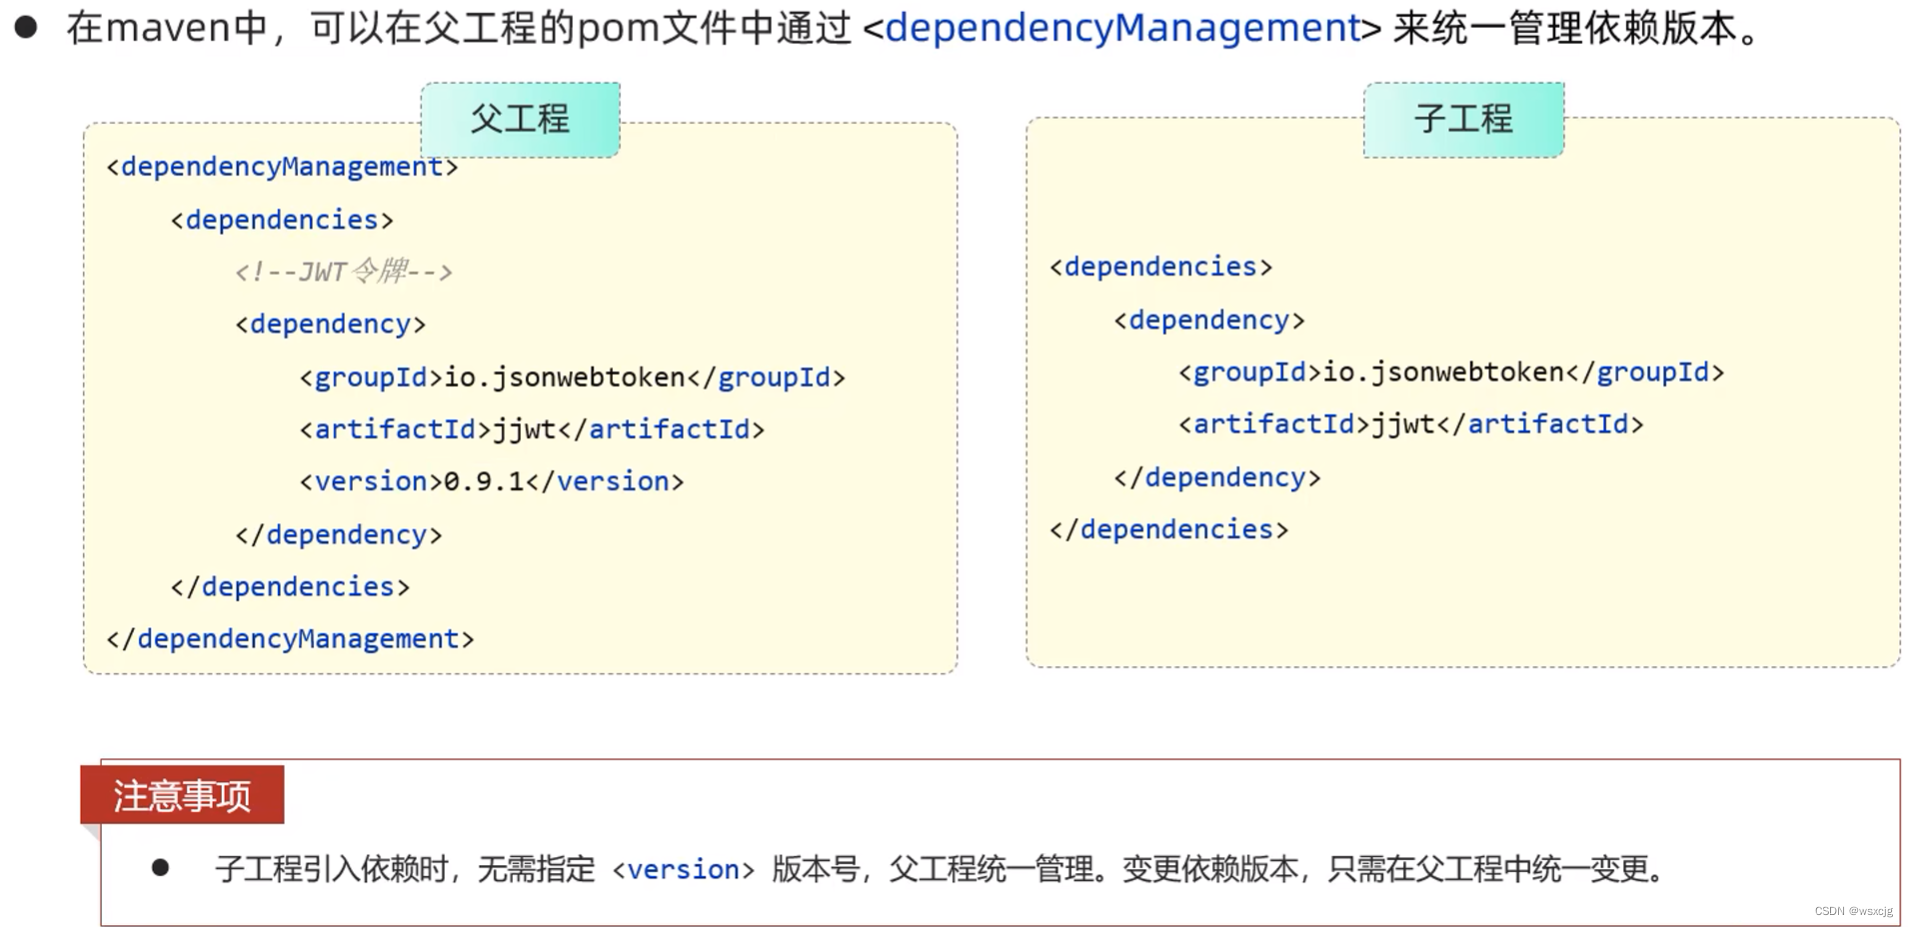This screenshot has height=927, width=1908.
Task: Click the JWT令牌 comment line
Action: [x=344, y=271]
